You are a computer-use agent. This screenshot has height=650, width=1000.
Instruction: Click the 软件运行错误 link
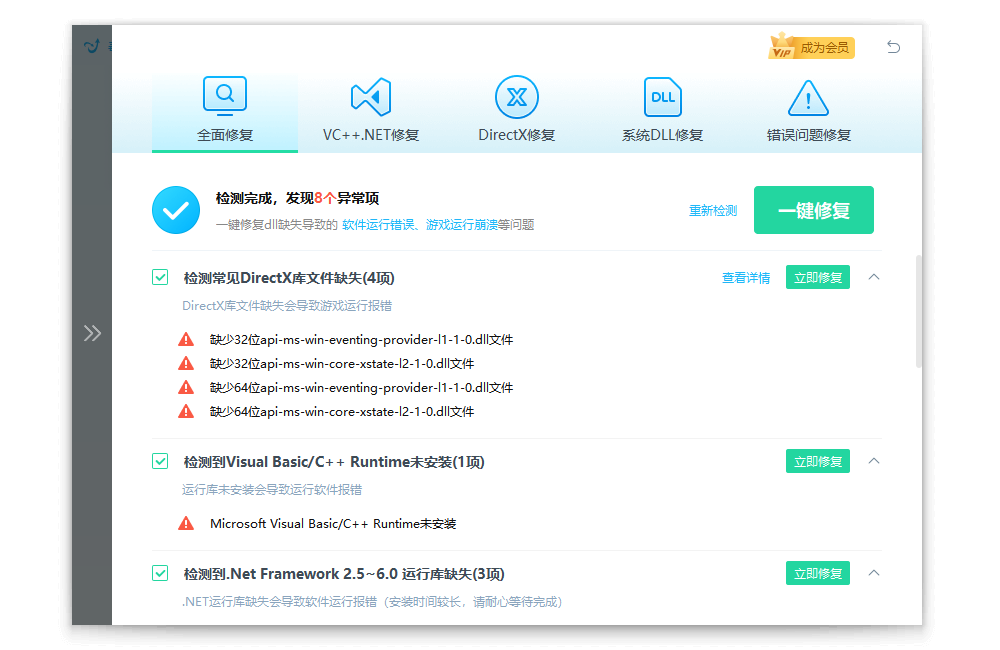378,225
